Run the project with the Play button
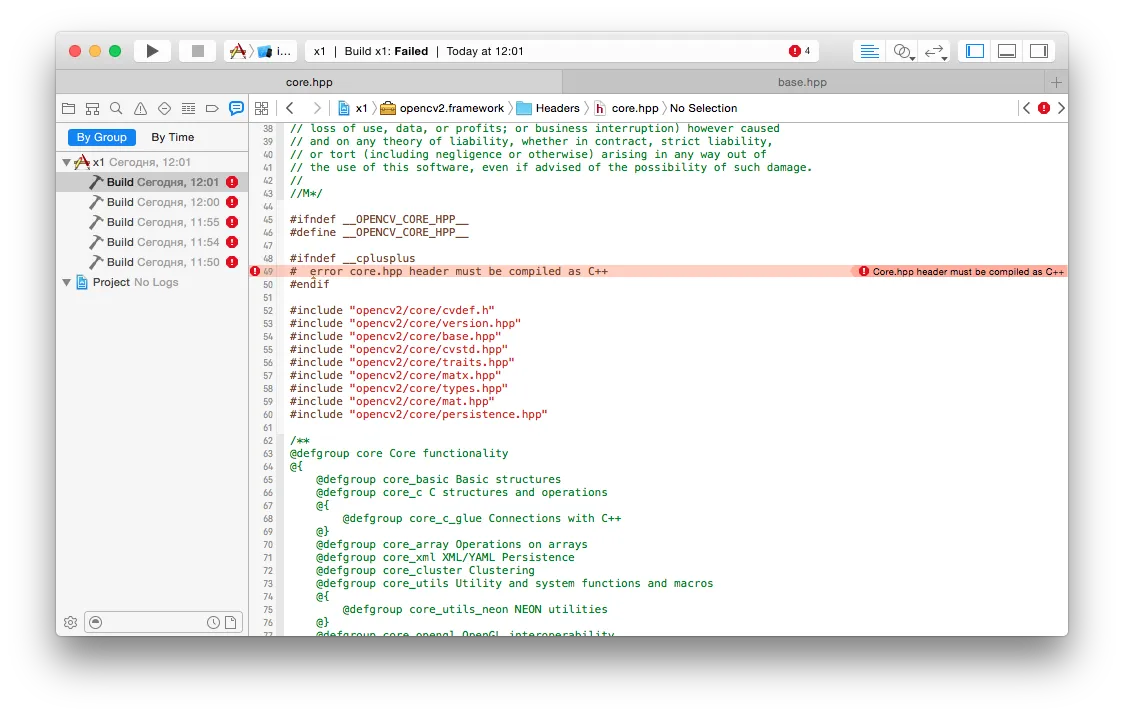 pos(152,51)
